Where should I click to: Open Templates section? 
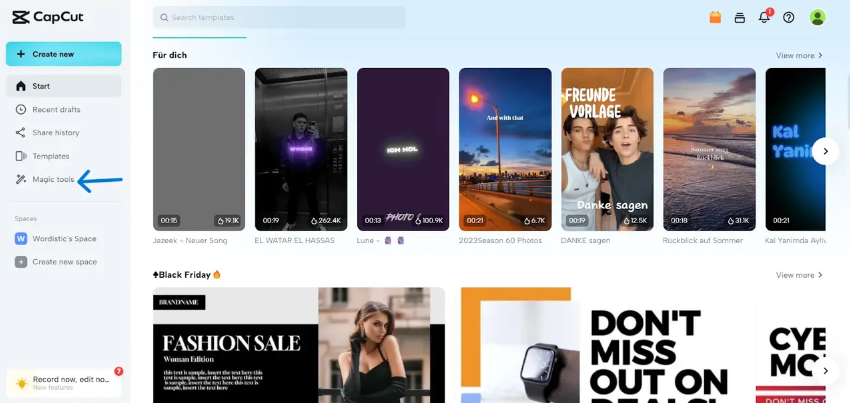[x=63, y=156]
